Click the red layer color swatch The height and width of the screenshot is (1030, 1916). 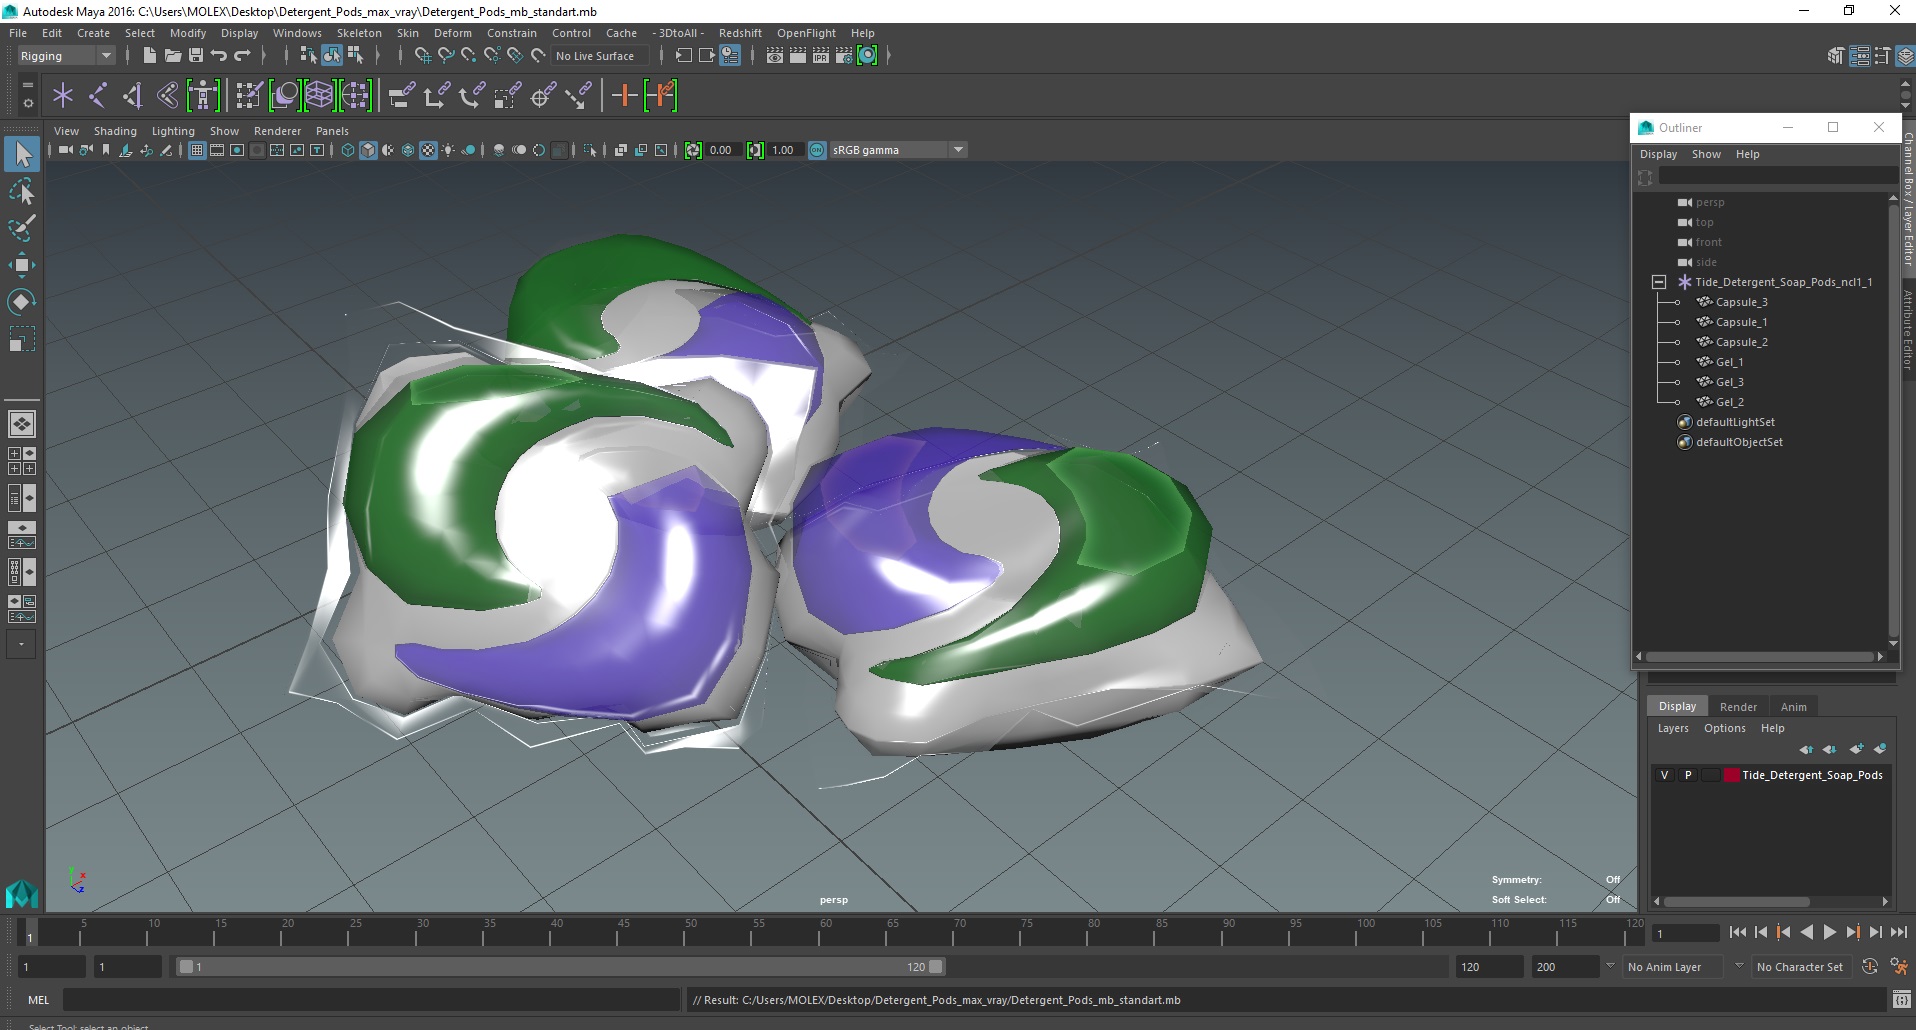(x=1731, y=775)
